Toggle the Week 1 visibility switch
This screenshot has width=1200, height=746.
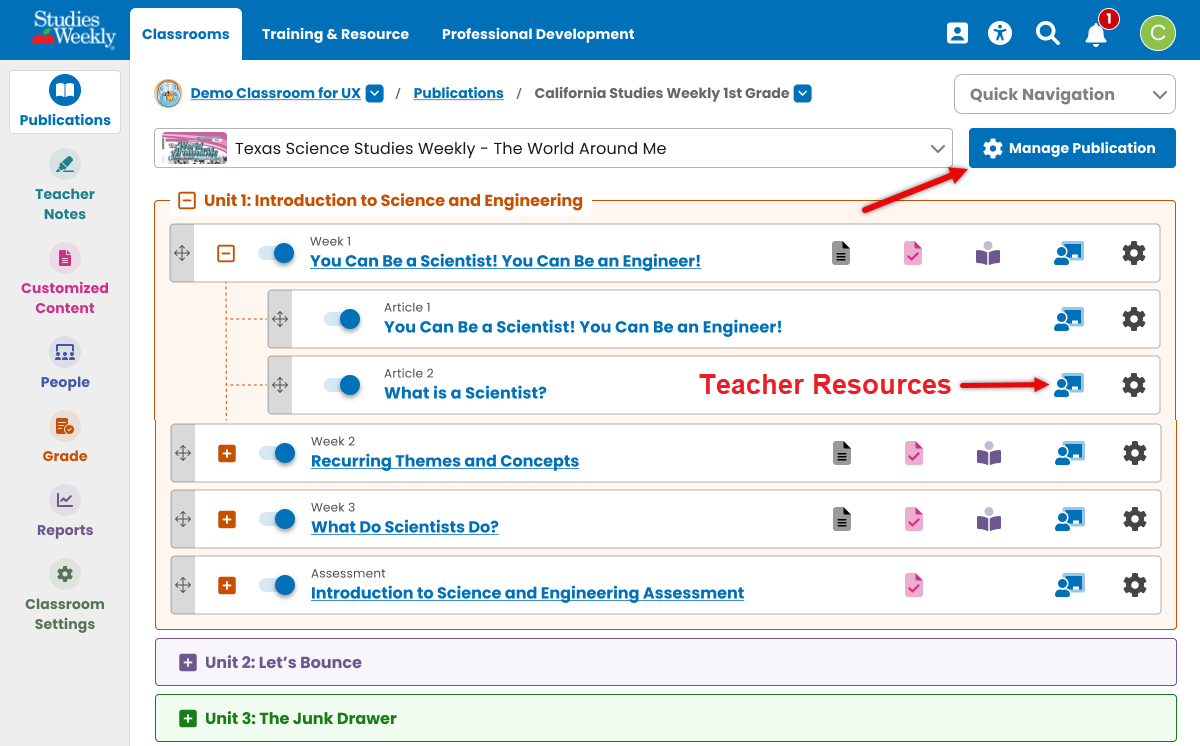pos(276,253)
